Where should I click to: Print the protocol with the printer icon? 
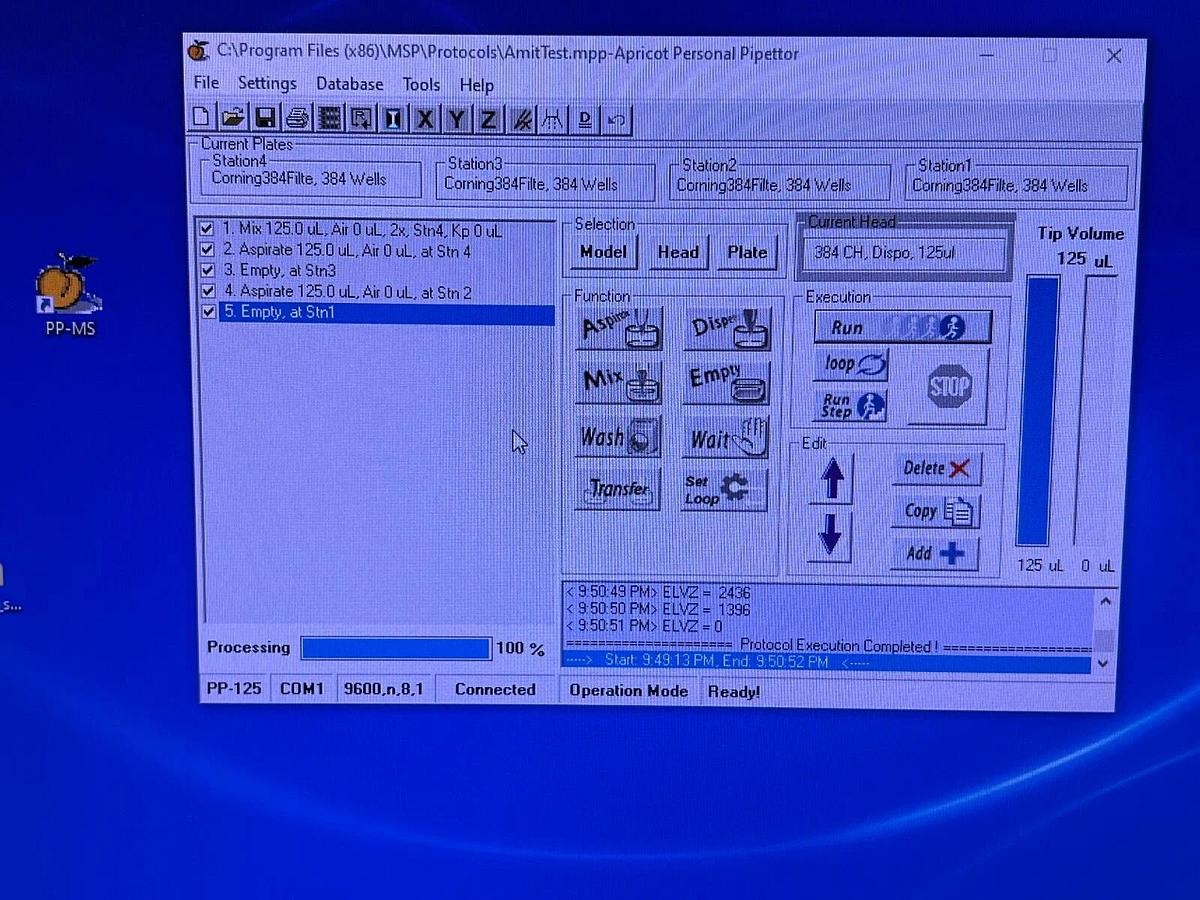coord(297,119)
